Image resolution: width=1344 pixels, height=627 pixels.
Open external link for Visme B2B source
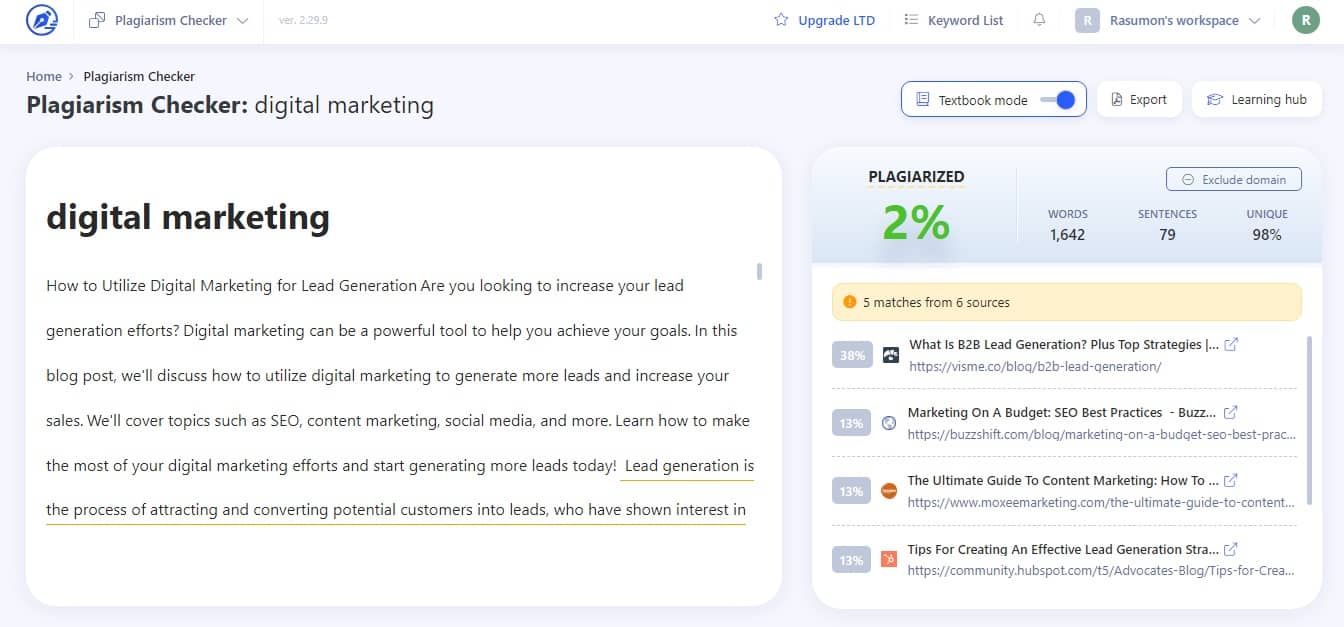(x=1232, y=344)
